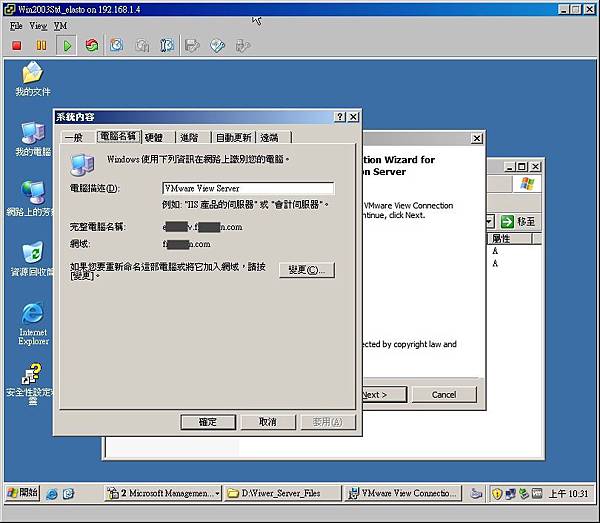Select the Recycle Bin desktop icon
The height and width of the screenshot is (523, 600).
32,259
